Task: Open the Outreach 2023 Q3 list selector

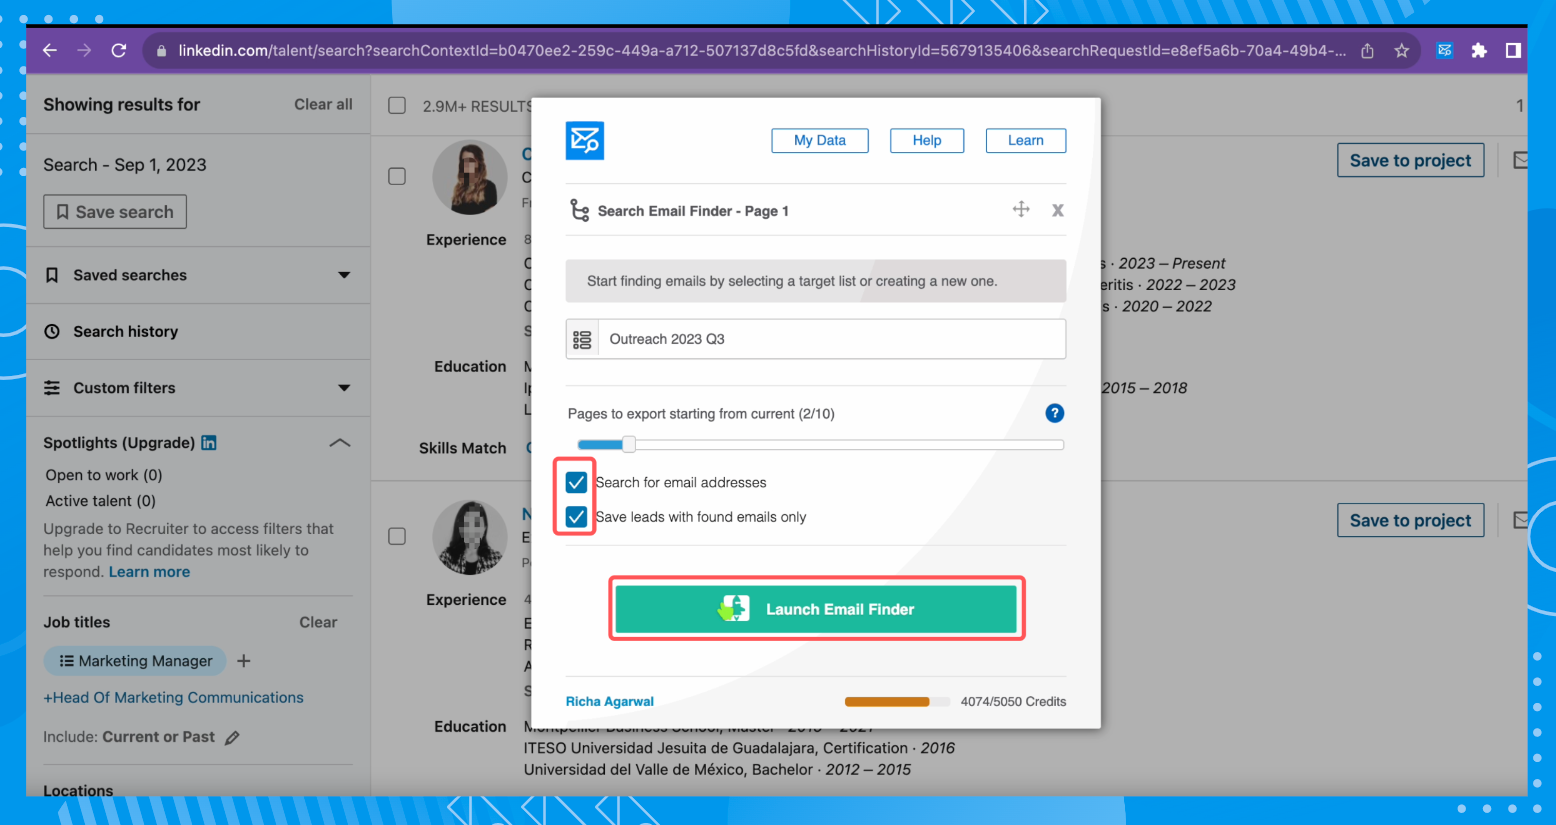Action: pyautogui.click(x=816, y=339)
